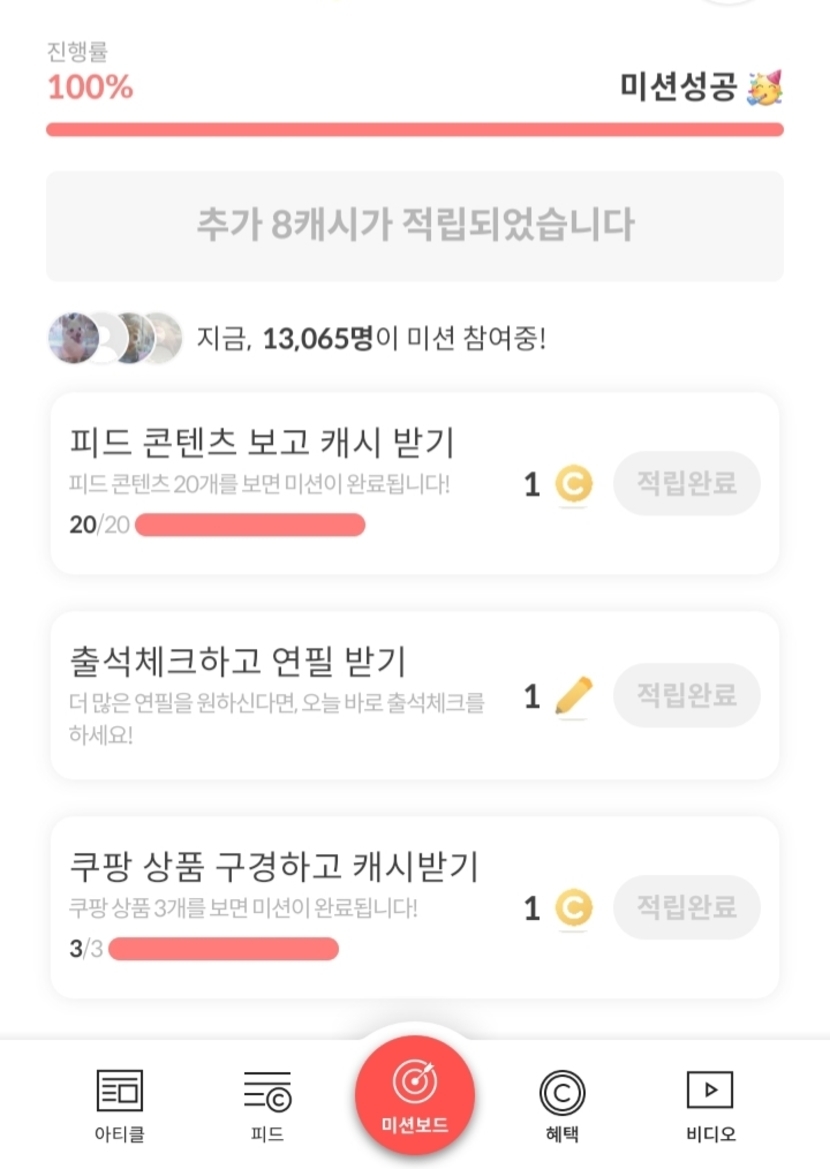
Task: Tap the coin icon for 쿠팡 mission
Action: tap(573, 908)
